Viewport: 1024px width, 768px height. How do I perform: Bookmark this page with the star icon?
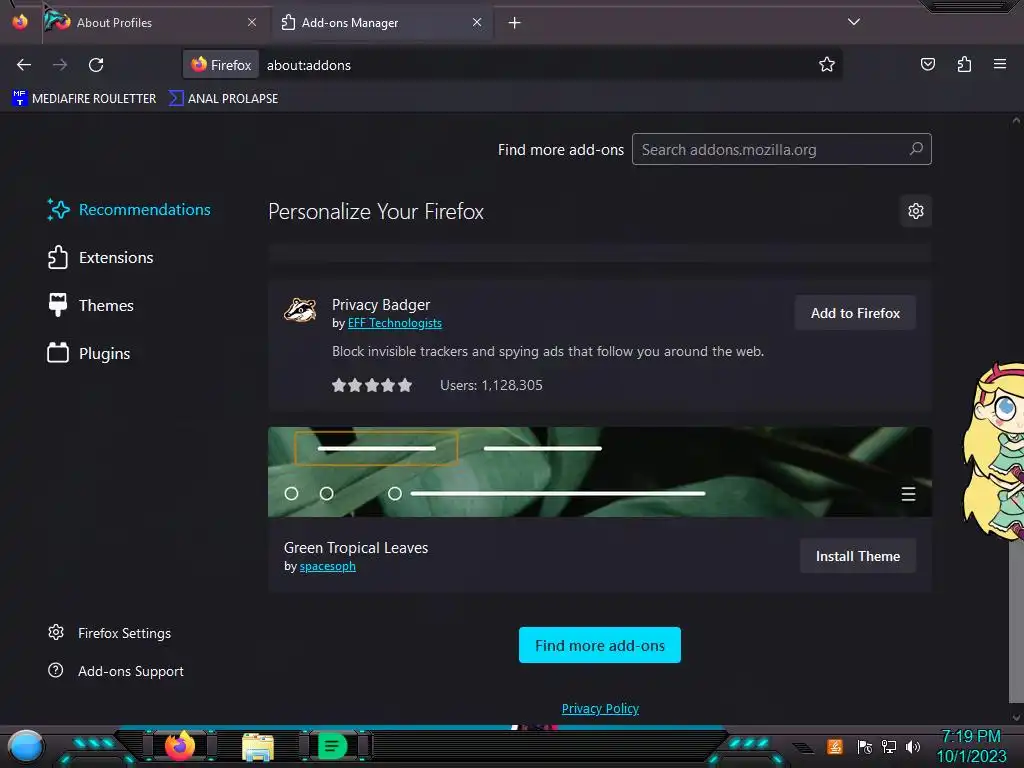coord(827,65)
